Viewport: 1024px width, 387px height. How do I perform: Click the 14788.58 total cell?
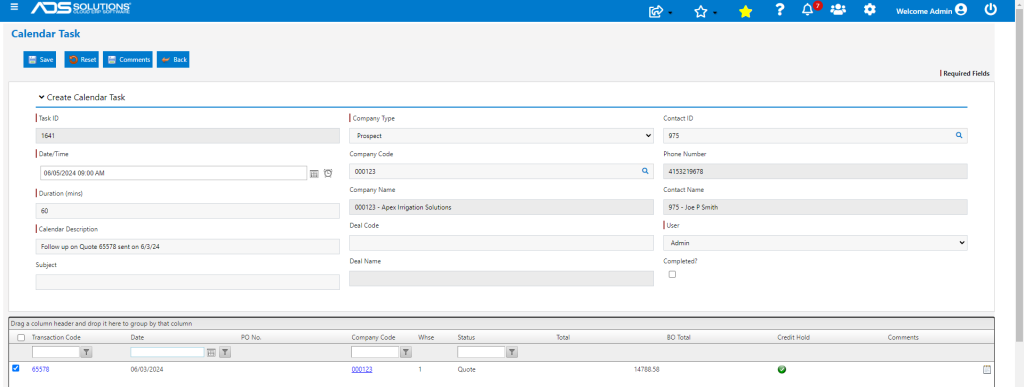(x=647, y=369)
